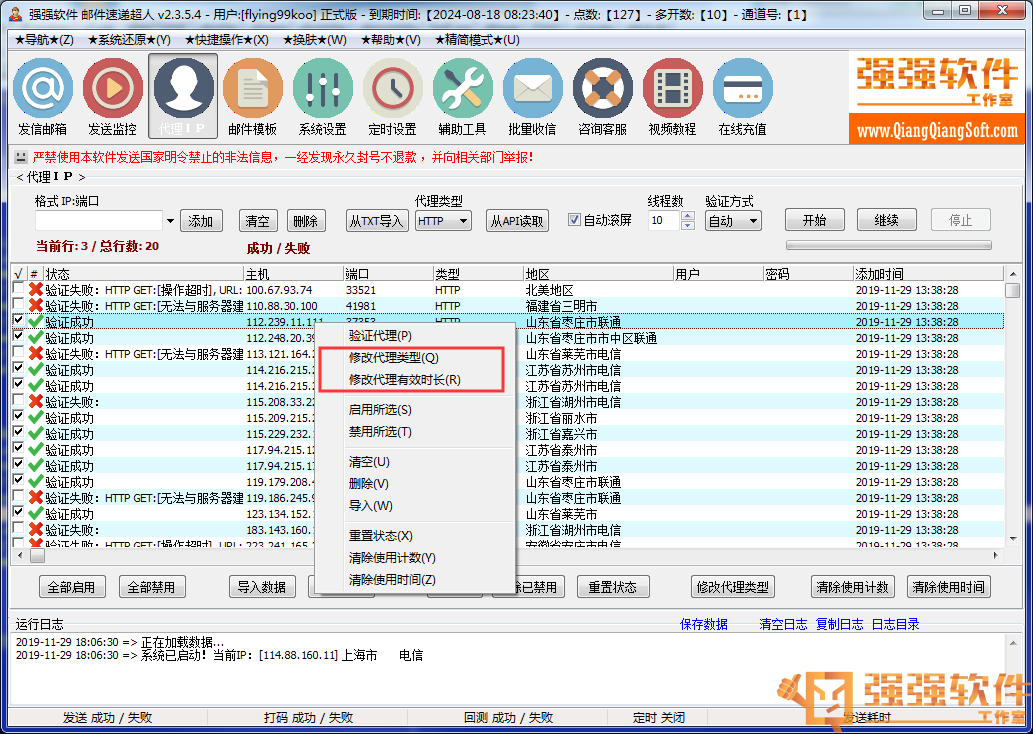Image resolution: width=1033 pixels, height=734 pixels.
Task: Click the 全部禁用 disable all button
Action: coord(152,586)
